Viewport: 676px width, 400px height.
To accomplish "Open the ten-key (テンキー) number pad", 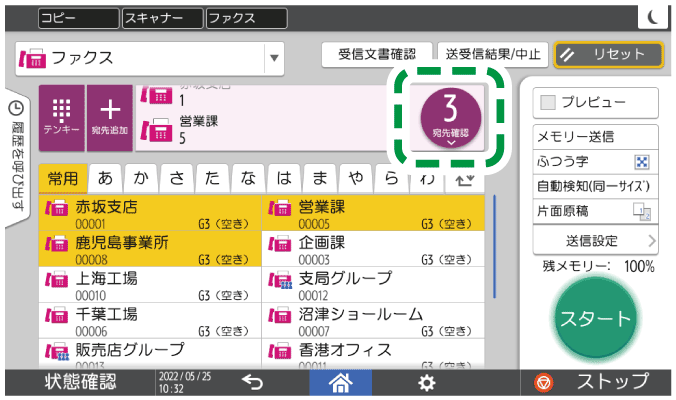I will click(x=62, y=118).
